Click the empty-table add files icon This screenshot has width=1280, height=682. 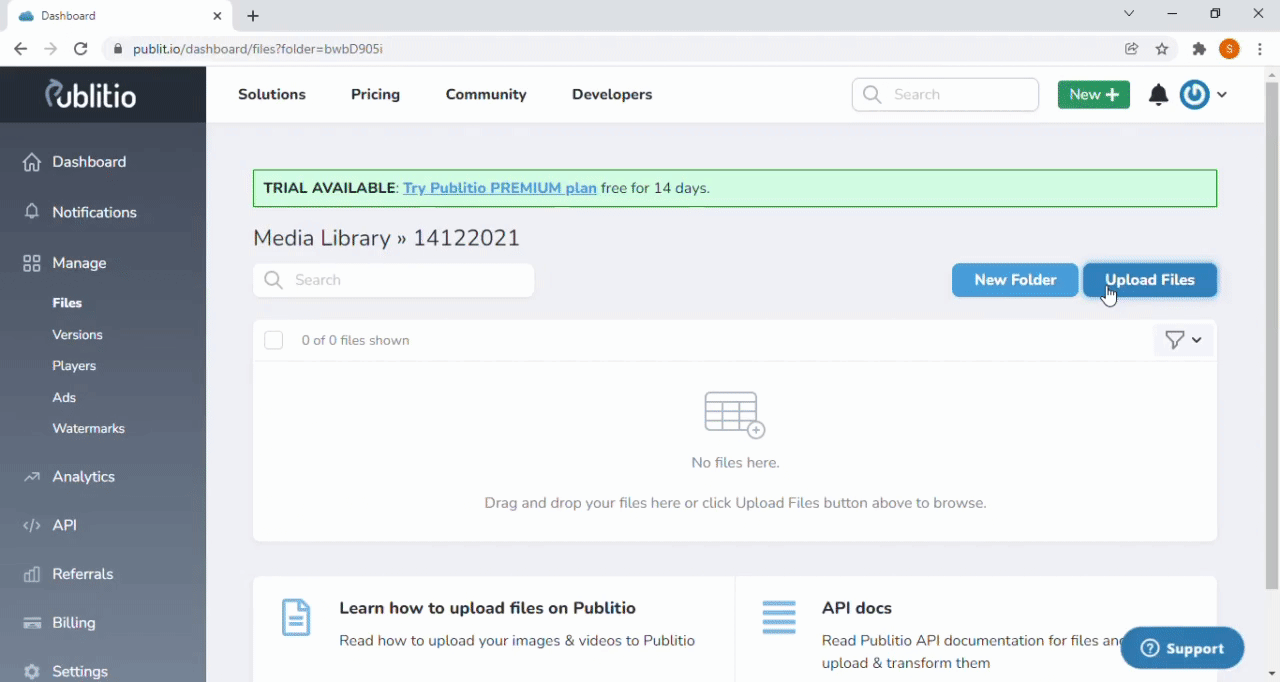click(734, 414)
